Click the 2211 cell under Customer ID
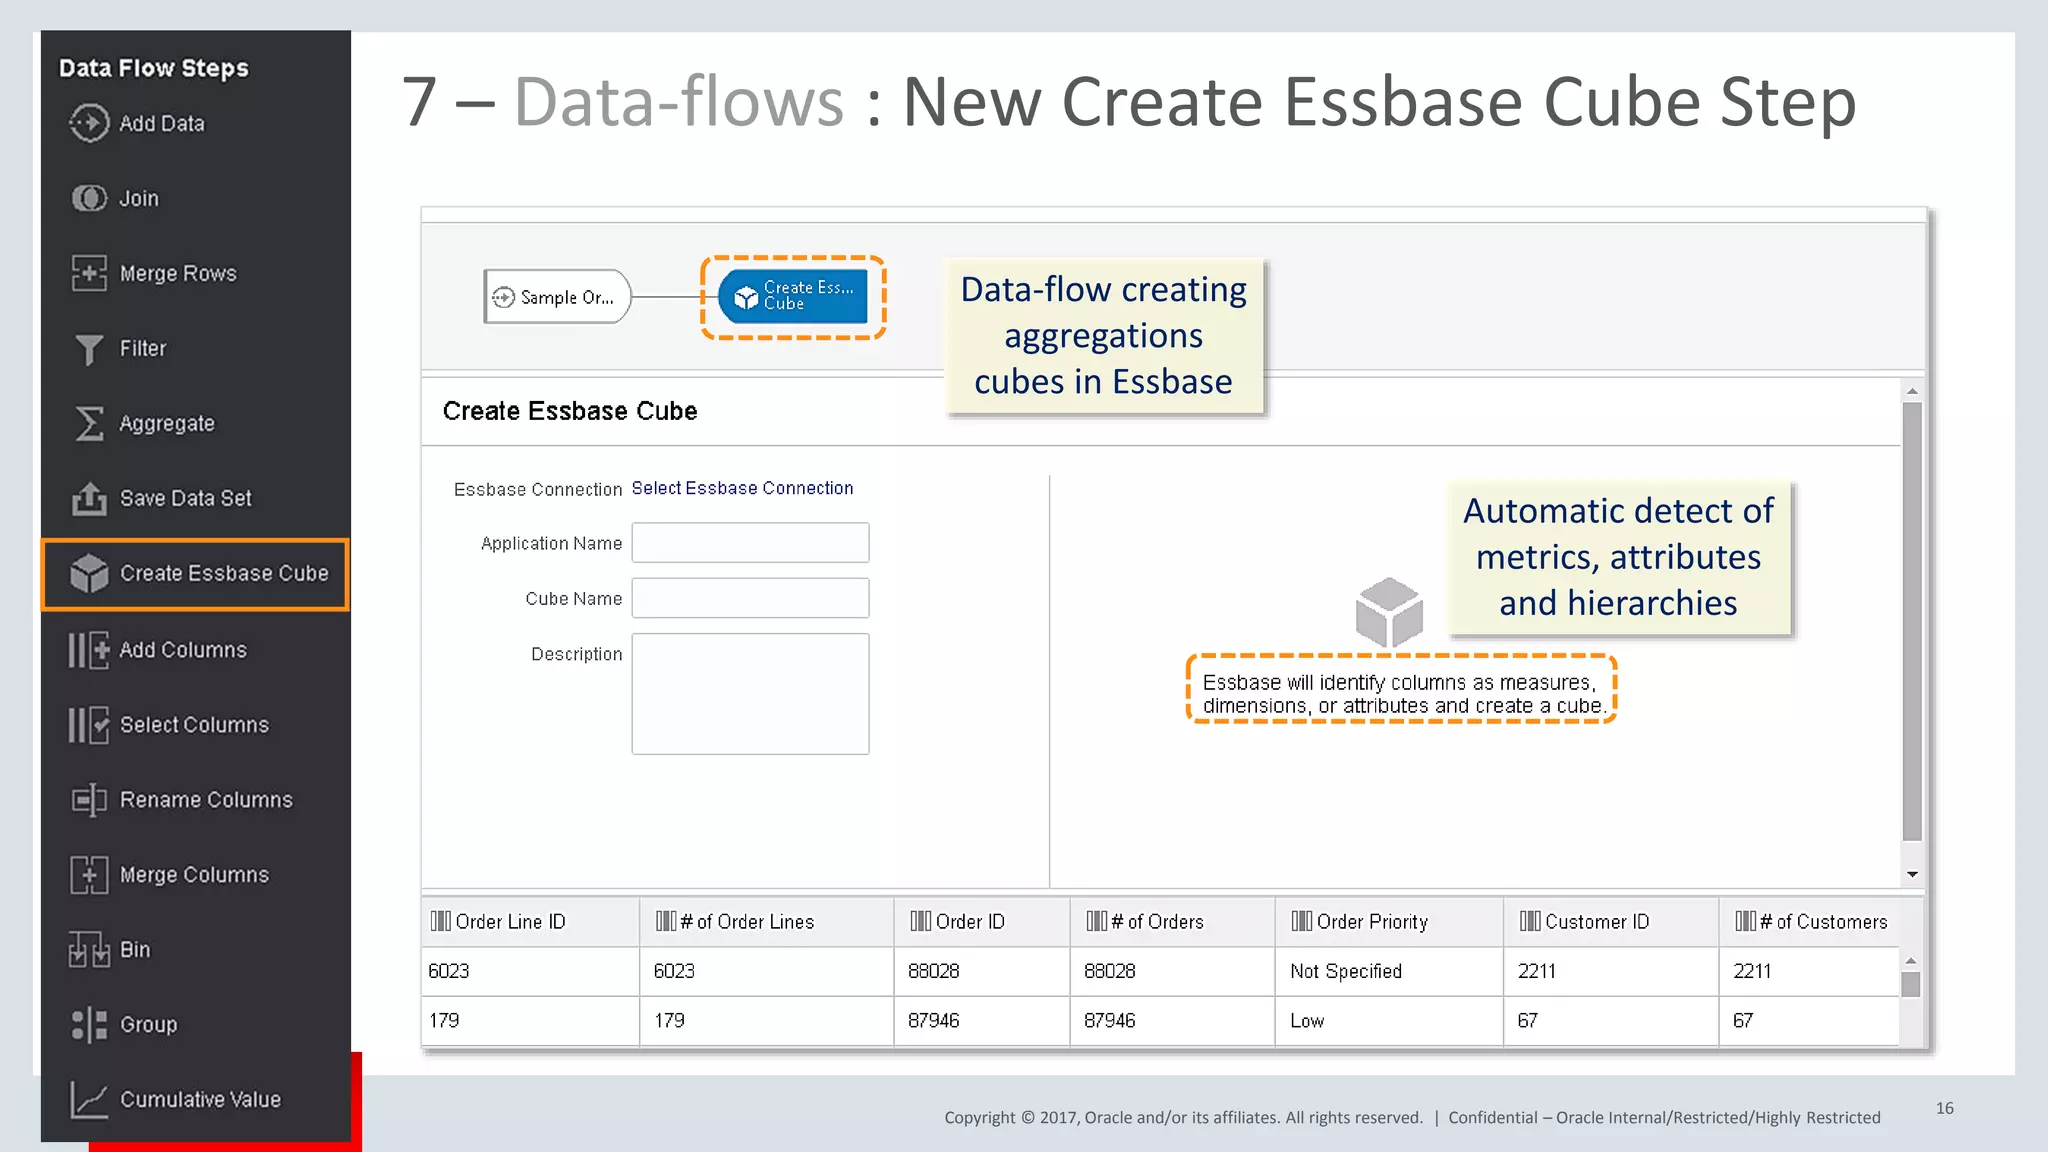This screenshot has width=2048, height=1152. tap(1611, 971)
